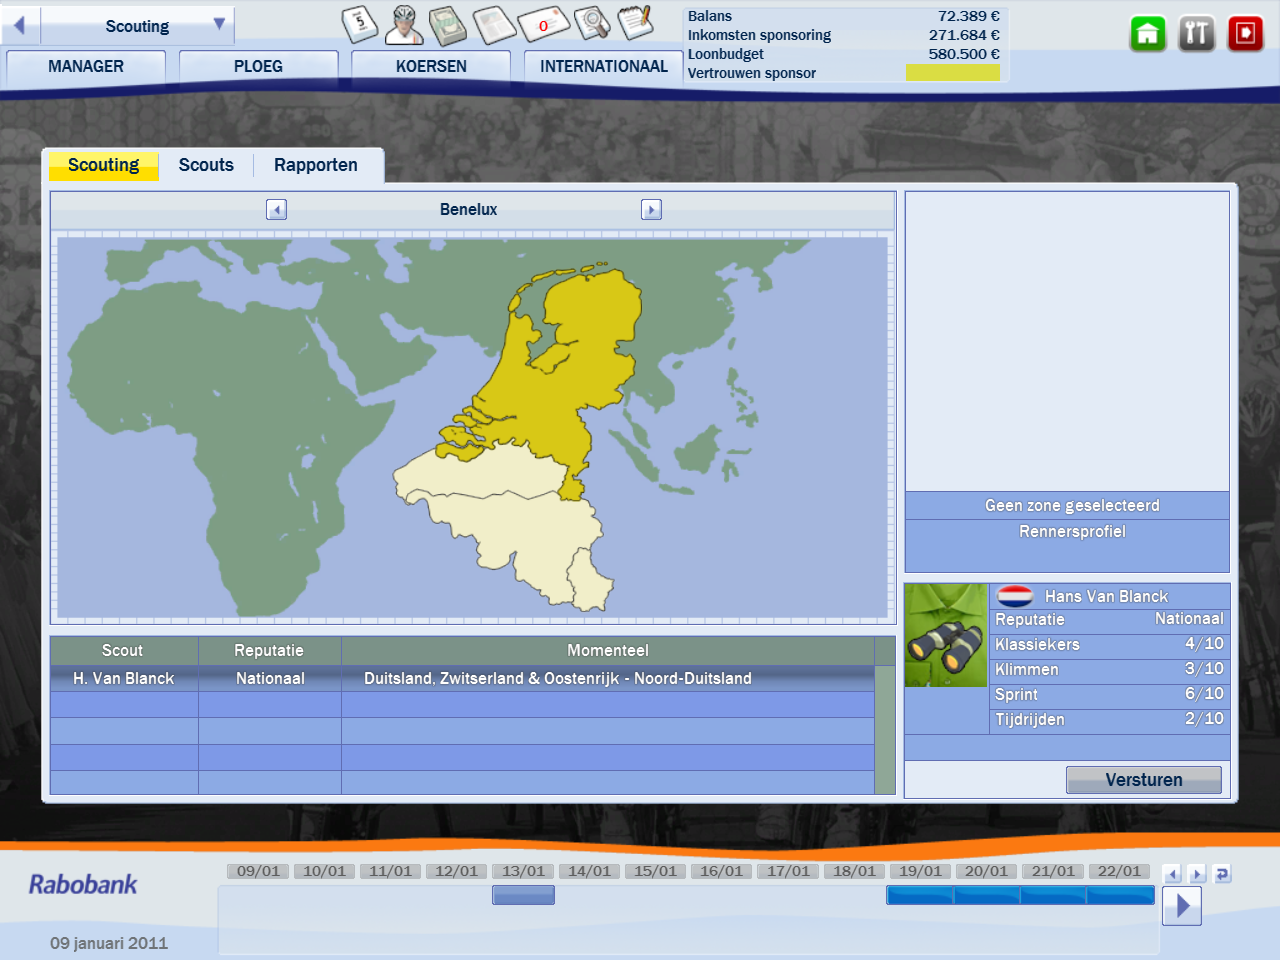
Task: Click the cyclist rider icon
Action: pyautogui.click(x=404, y=25)
